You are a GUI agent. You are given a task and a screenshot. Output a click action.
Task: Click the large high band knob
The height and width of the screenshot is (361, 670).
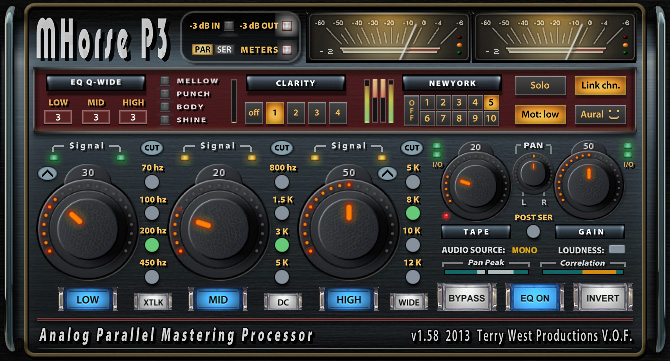tap(349, 229)
